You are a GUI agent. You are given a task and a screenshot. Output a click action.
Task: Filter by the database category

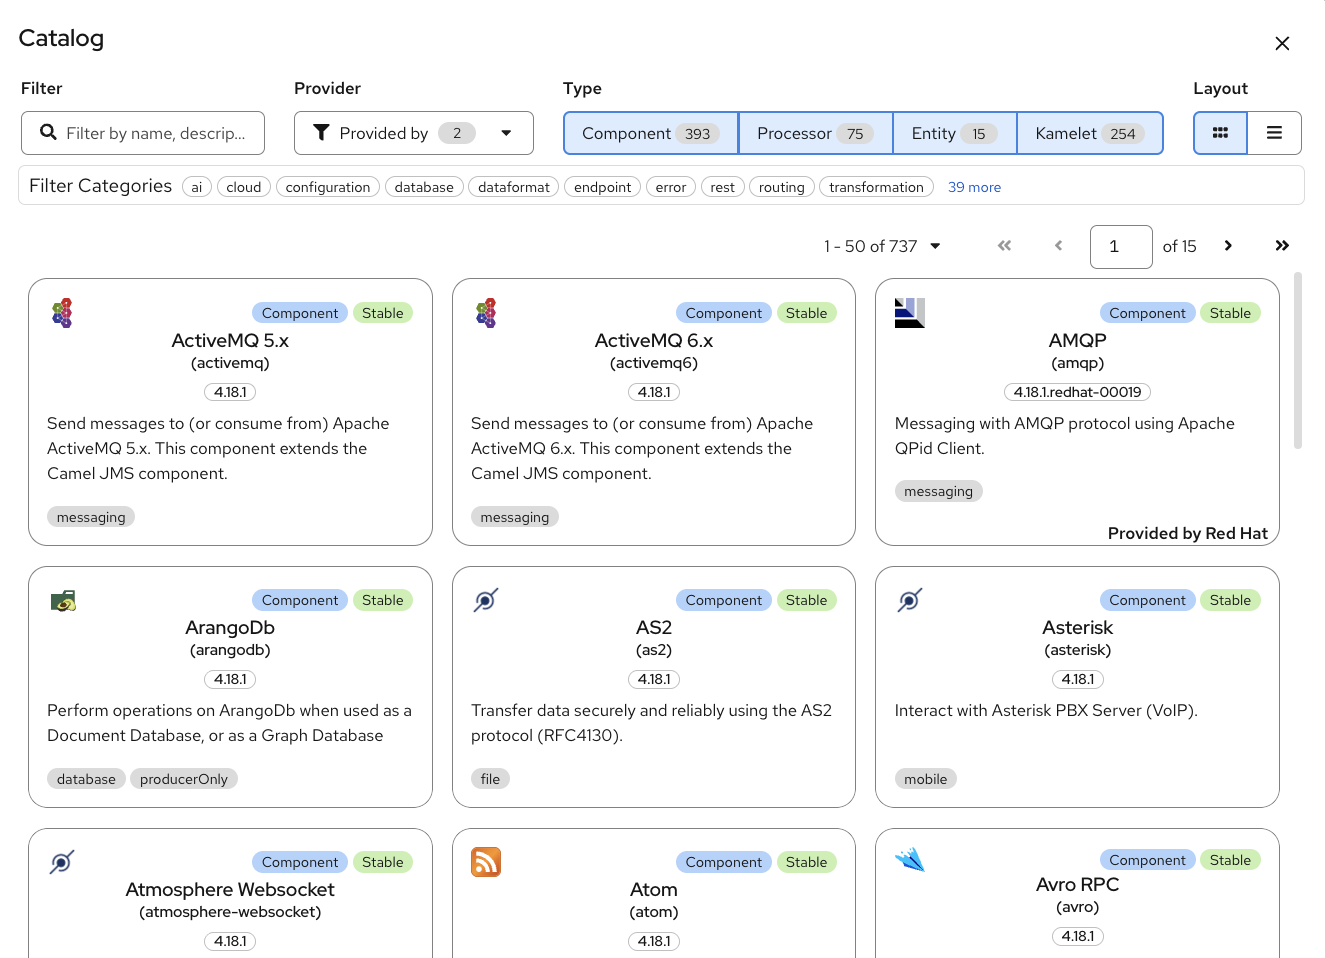point(424,187)
